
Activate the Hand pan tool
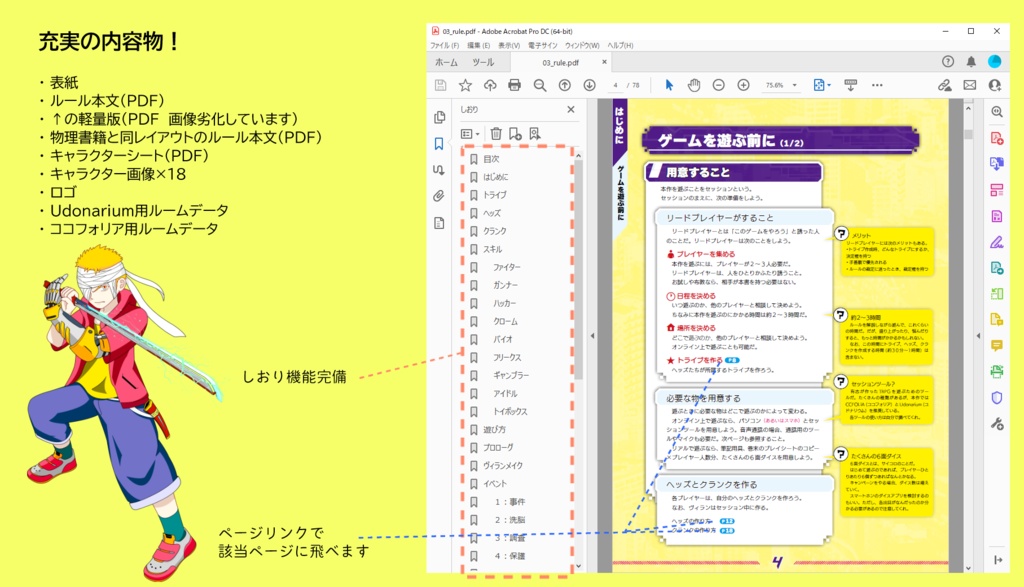[x=694, y=86]
